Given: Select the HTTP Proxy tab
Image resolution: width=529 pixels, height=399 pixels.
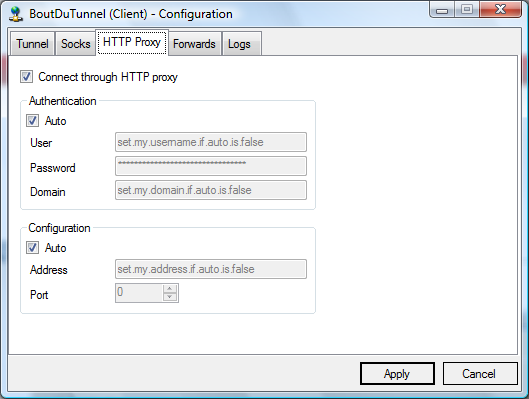Looking at the screenshot, I should [132, 42].
